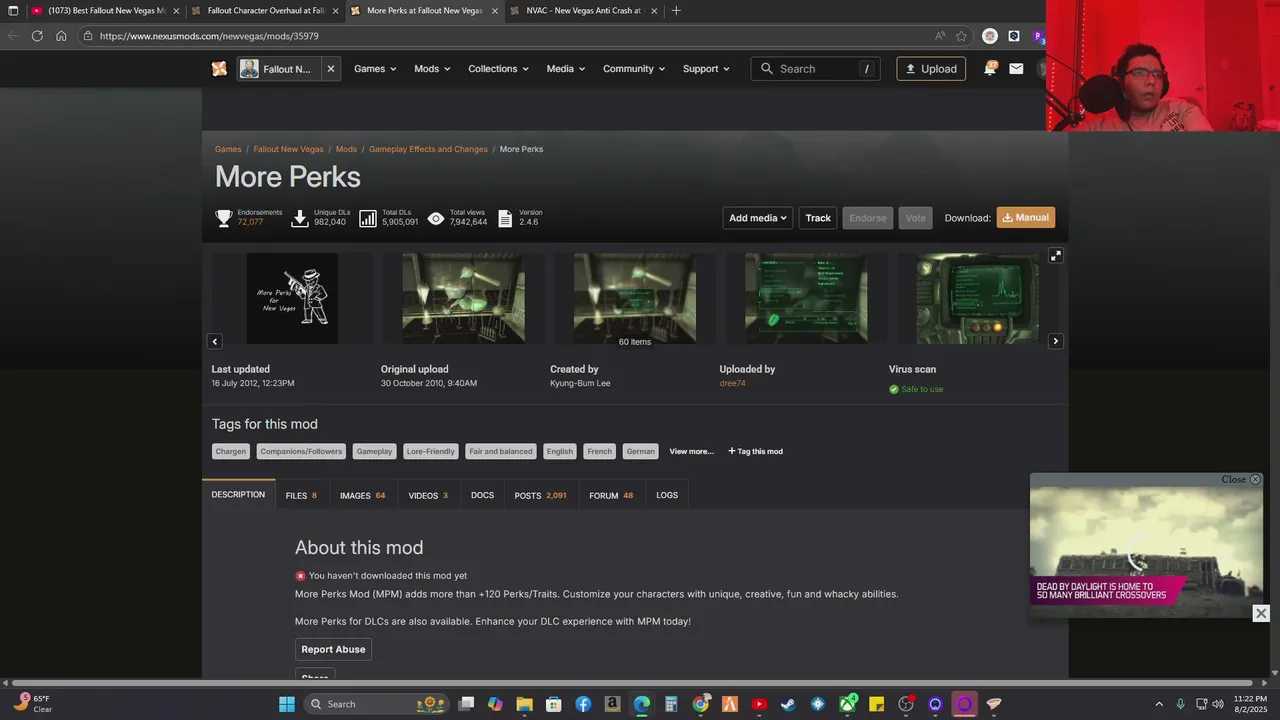
Task: Close the floating video ad
Action: coord(1241,480)
